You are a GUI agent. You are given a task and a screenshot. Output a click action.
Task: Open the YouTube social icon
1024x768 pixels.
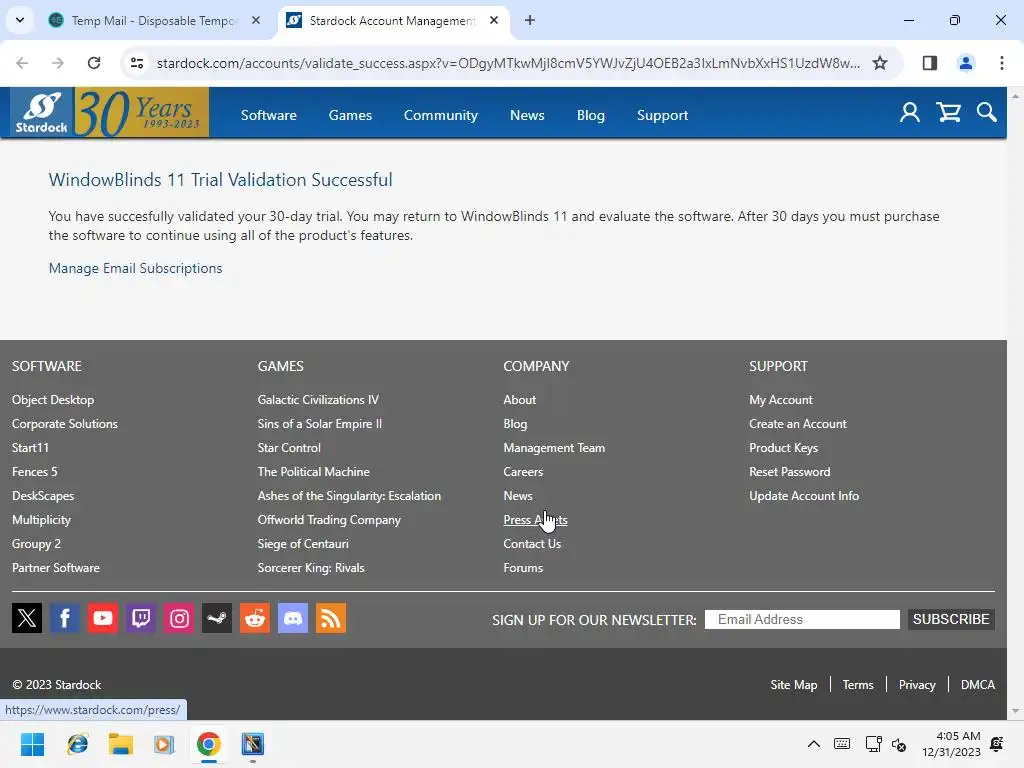[x=103, y=618]
